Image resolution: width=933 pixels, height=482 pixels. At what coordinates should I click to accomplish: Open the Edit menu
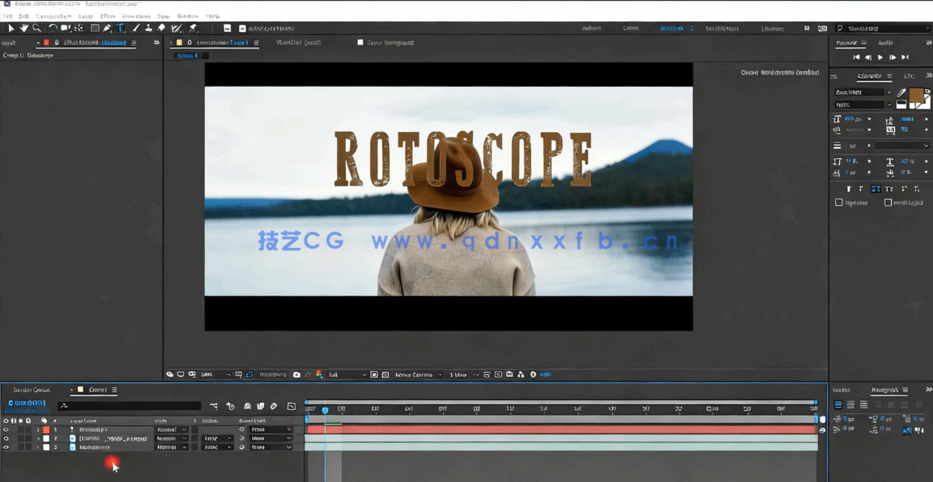click(x=23, y=16)
